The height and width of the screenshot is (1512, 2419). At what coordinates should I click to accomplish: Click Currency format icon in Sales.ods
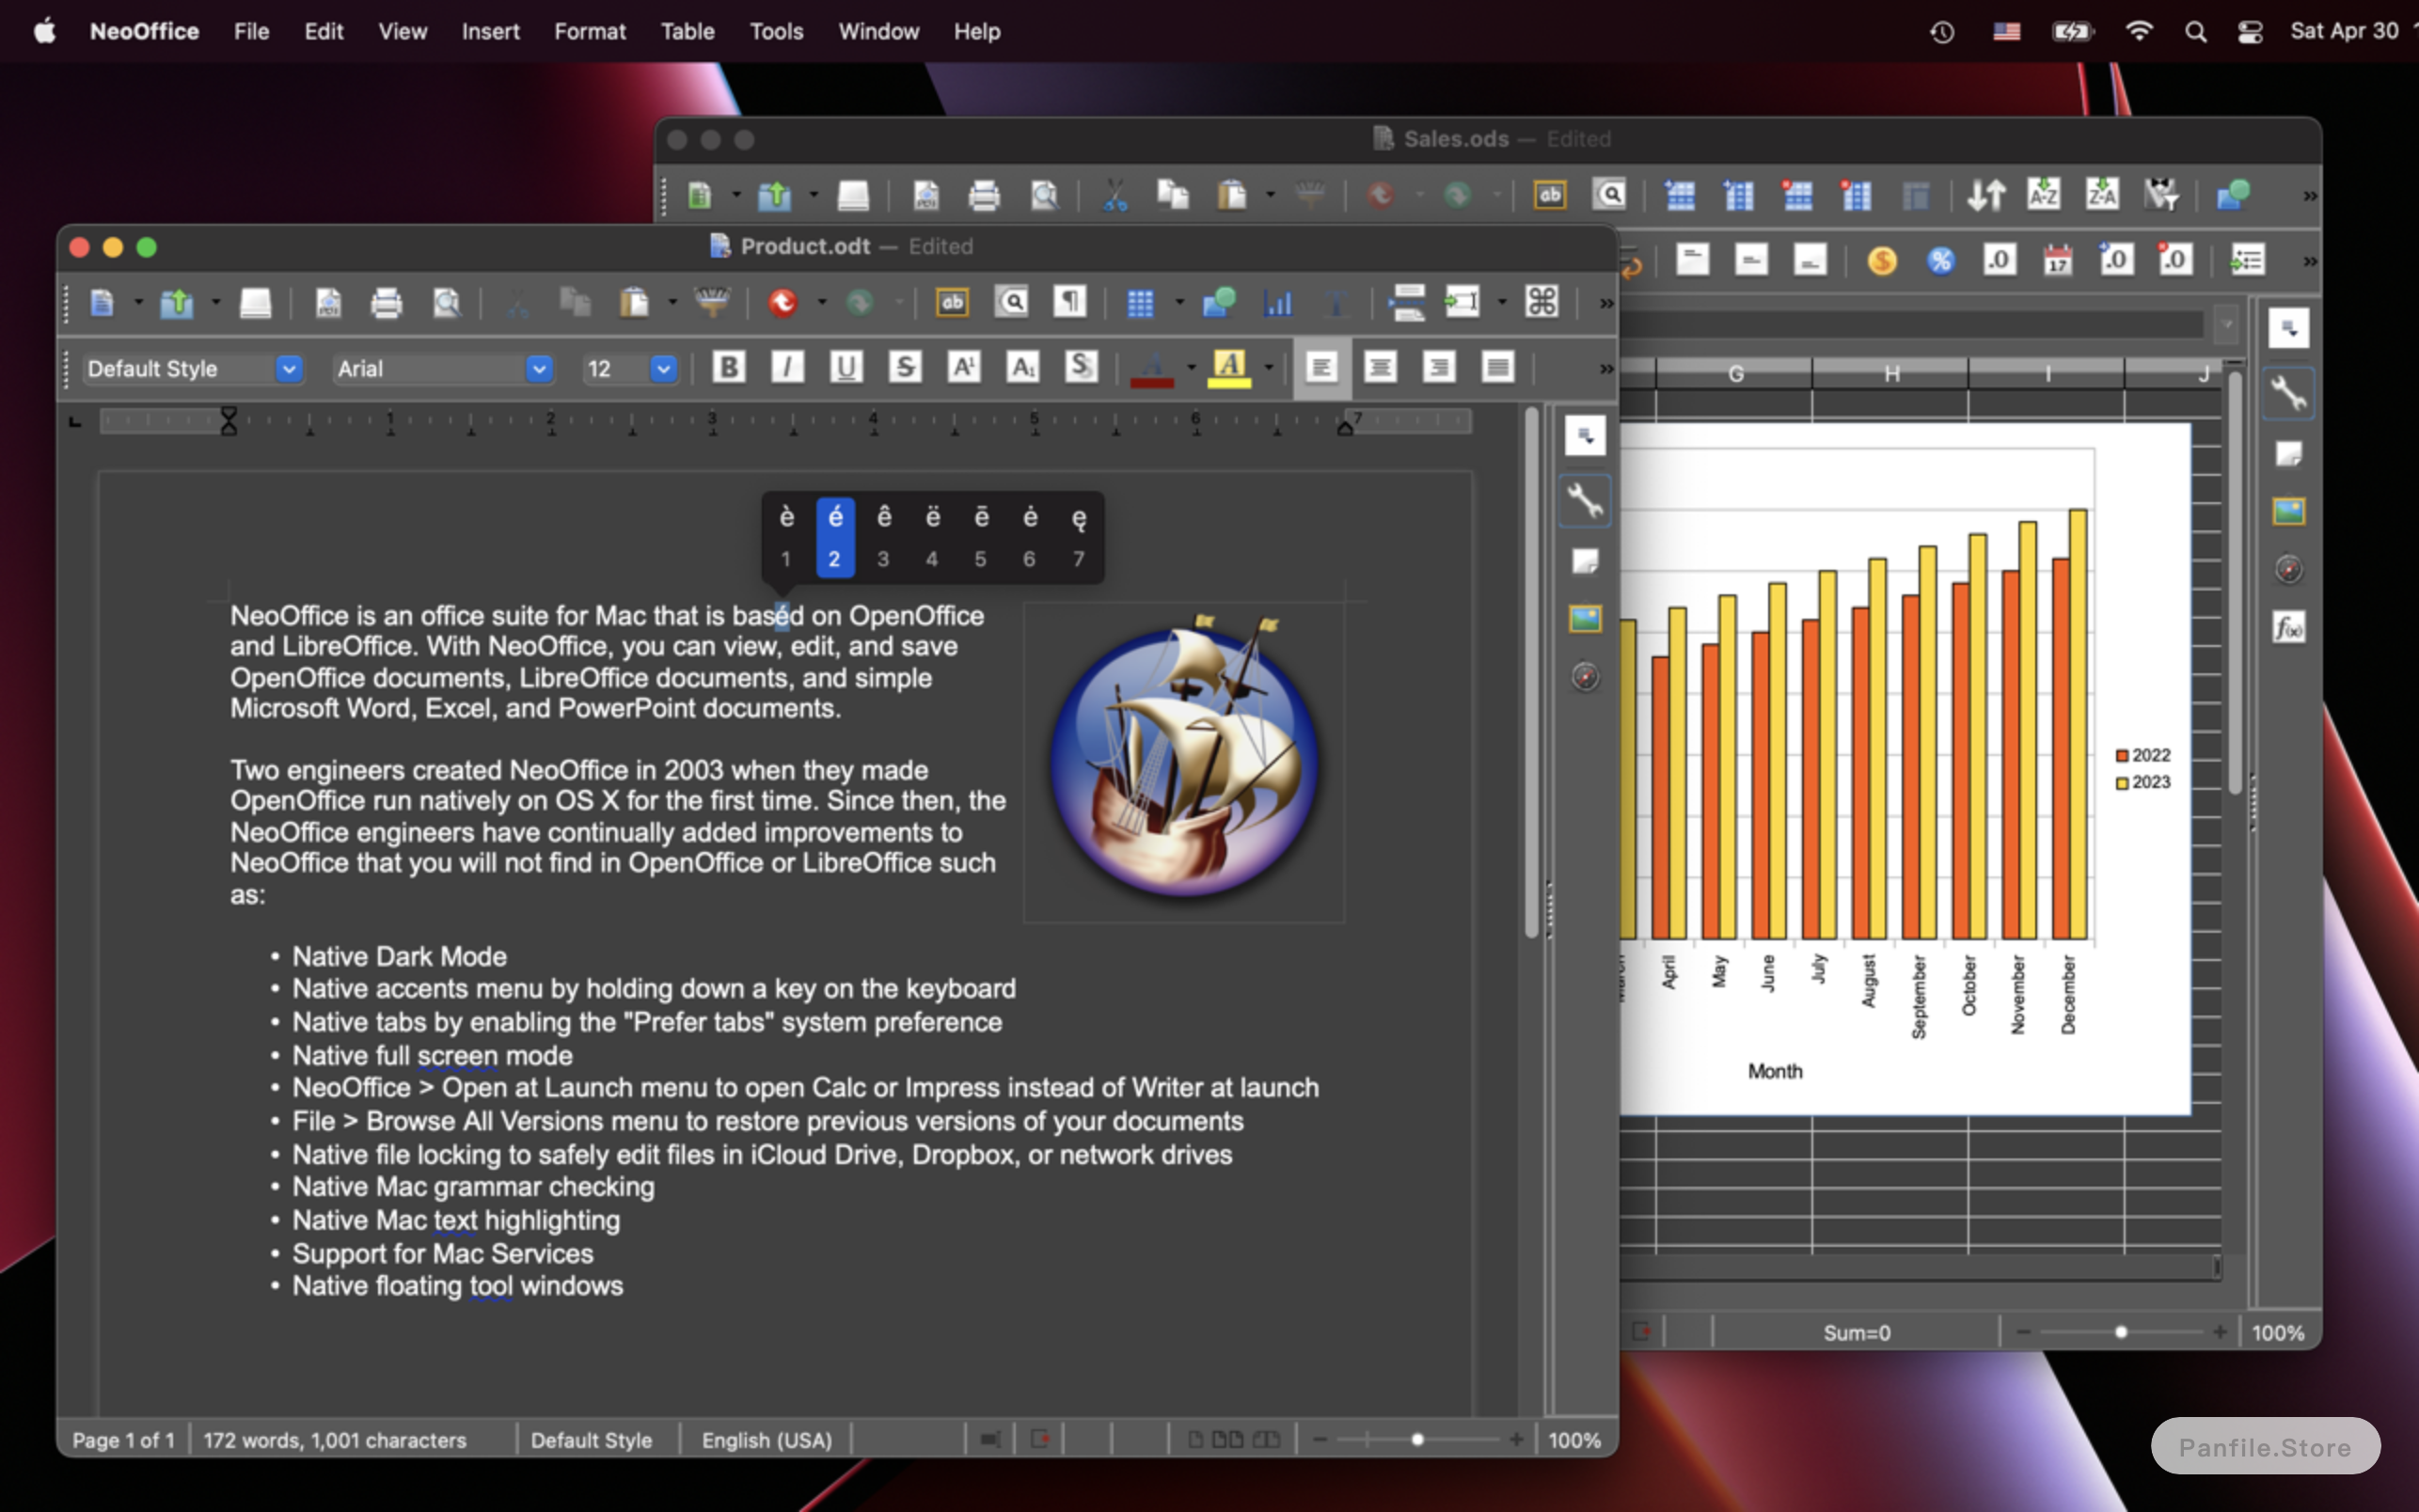(x=1882, y=261)
